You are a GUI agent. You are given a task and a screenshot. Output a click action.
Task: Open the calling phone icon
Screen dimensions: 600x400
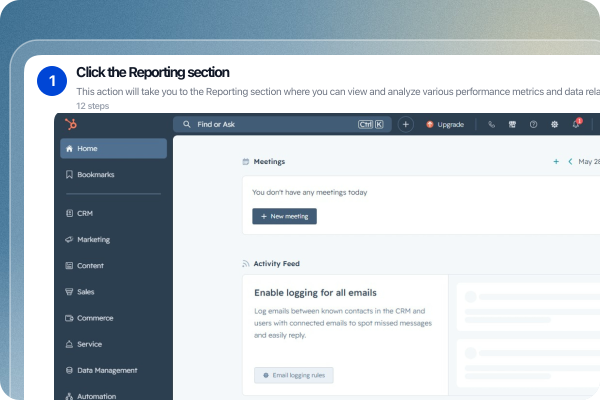pyautogui.click(x=491, y=124)
